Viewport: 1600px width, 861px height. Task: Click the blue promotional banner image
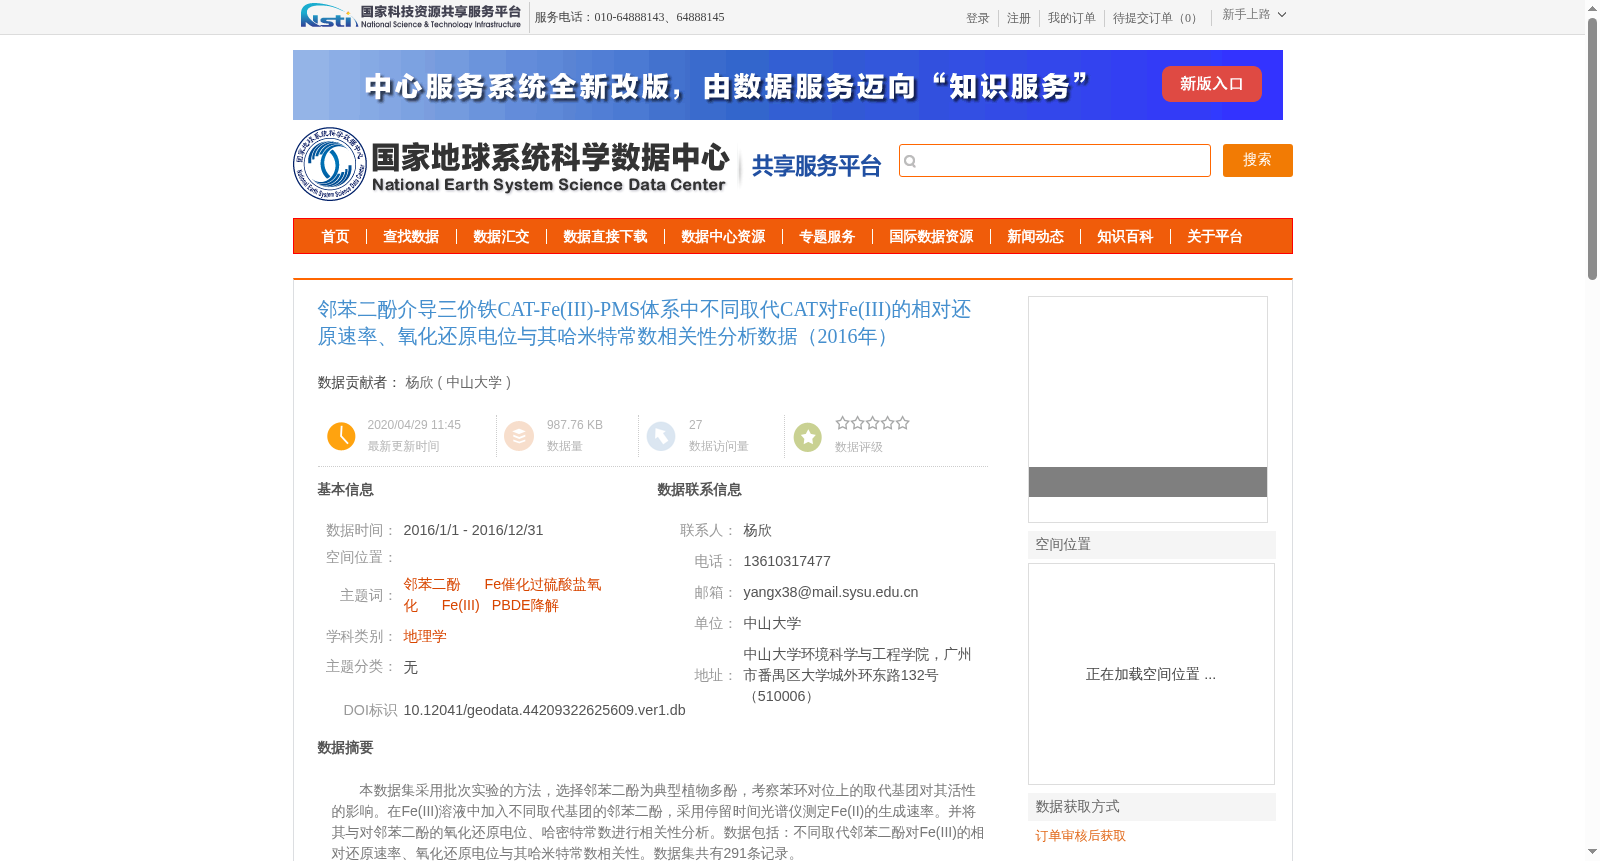[x=788, y=85]
